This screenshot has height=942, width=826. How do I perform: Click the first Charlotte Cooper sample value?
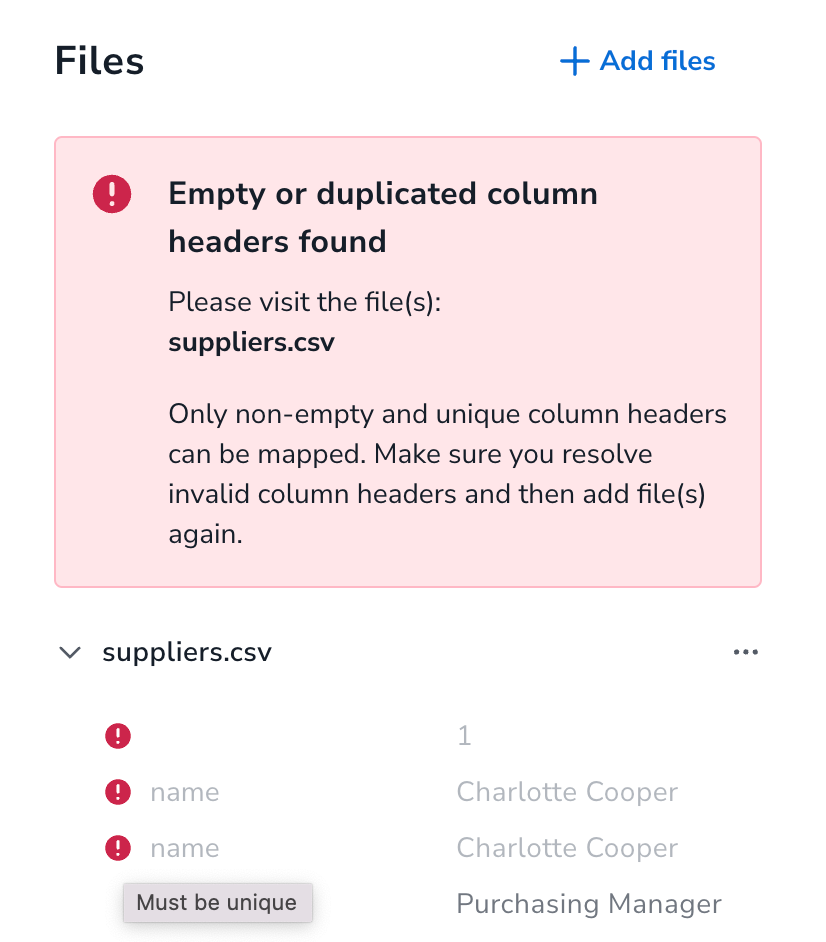(x=567, y=792)
